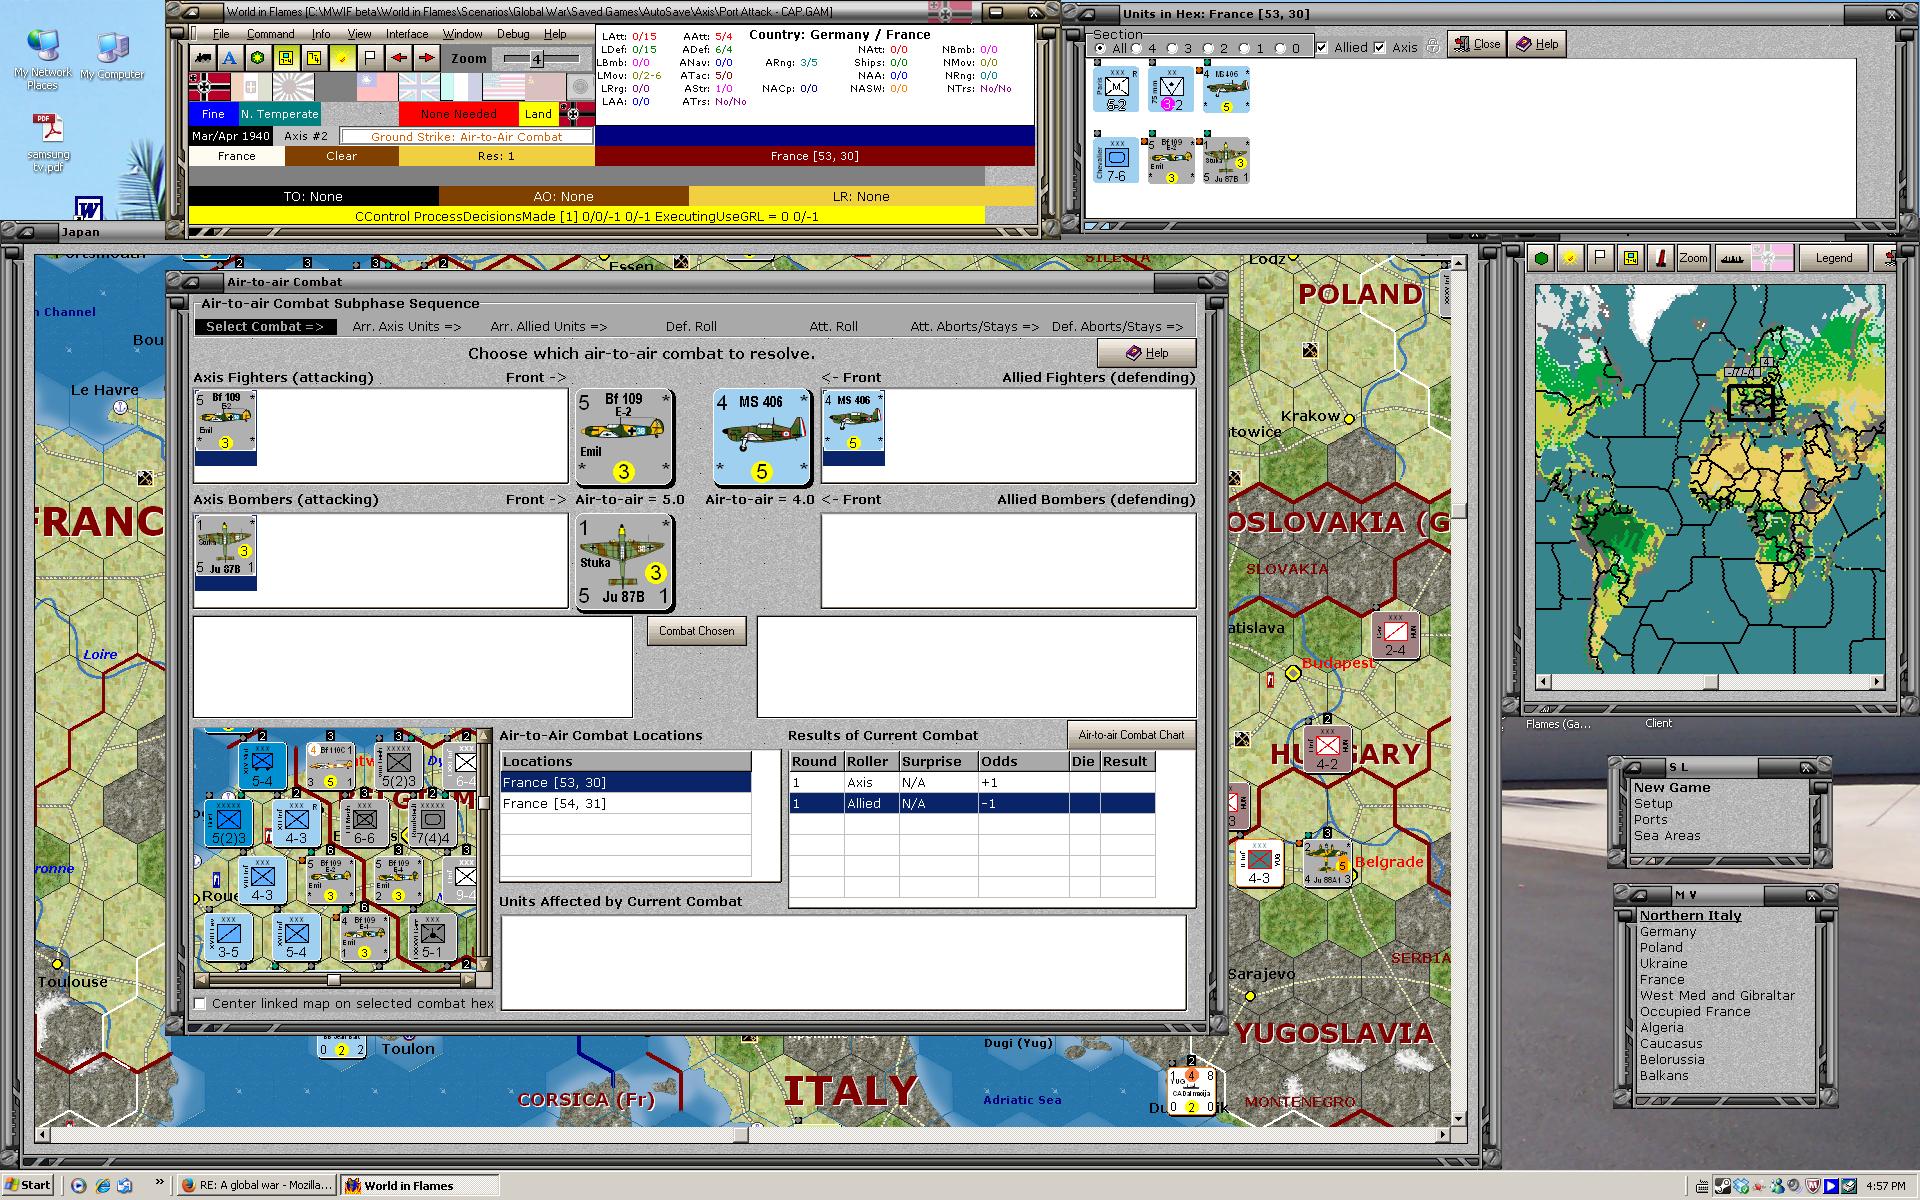Click Zoom button in global map toolbar
Viewport: 1920px width, 1200px height.
tap(1693, 258)
